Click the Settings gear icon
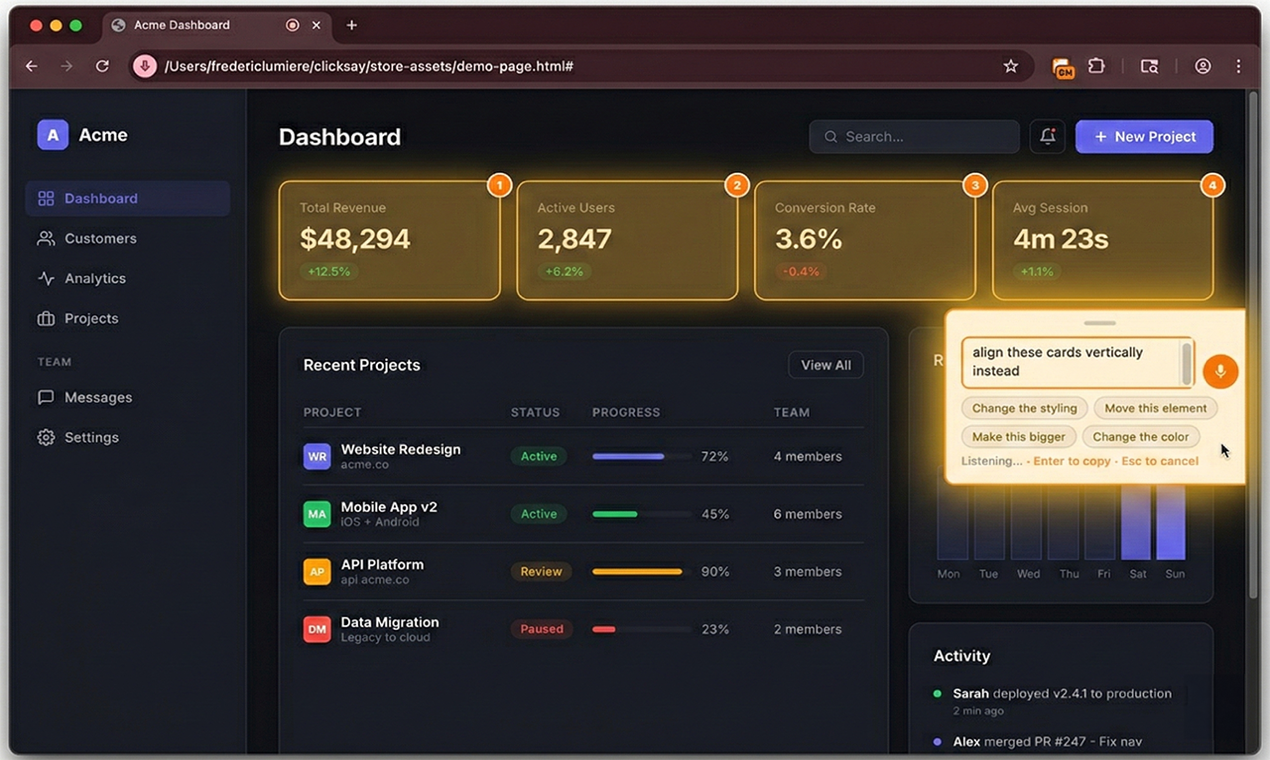This screenshot has height=760, width=1270. 46,437
